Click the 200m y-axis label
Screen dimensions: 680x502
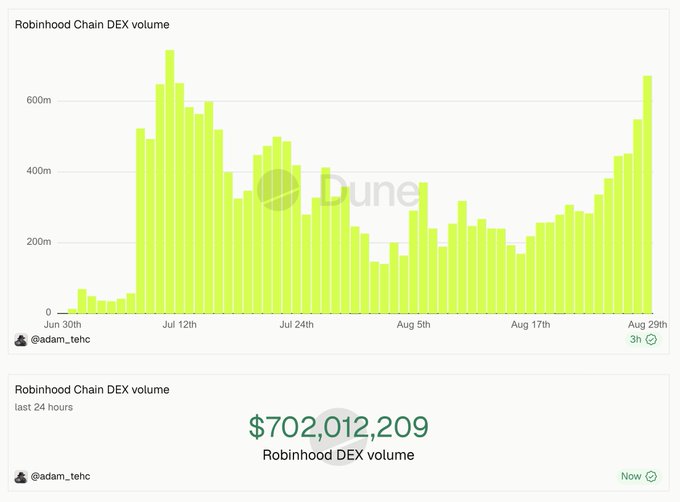point(39,242)
